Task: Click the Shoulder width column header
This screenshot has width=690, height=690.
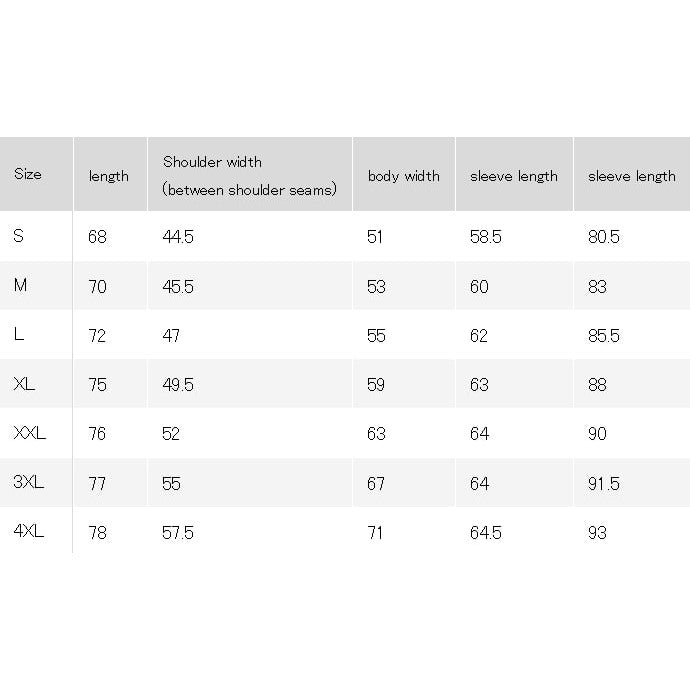Action: tap(250, 176)
